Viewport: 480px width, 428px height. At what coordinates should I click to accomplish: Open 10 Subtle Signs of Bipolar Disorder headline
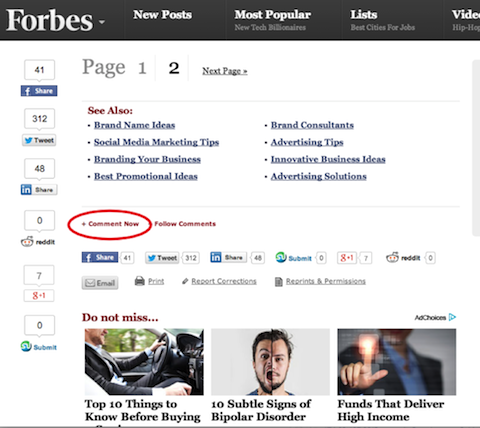tap(261, 410)
